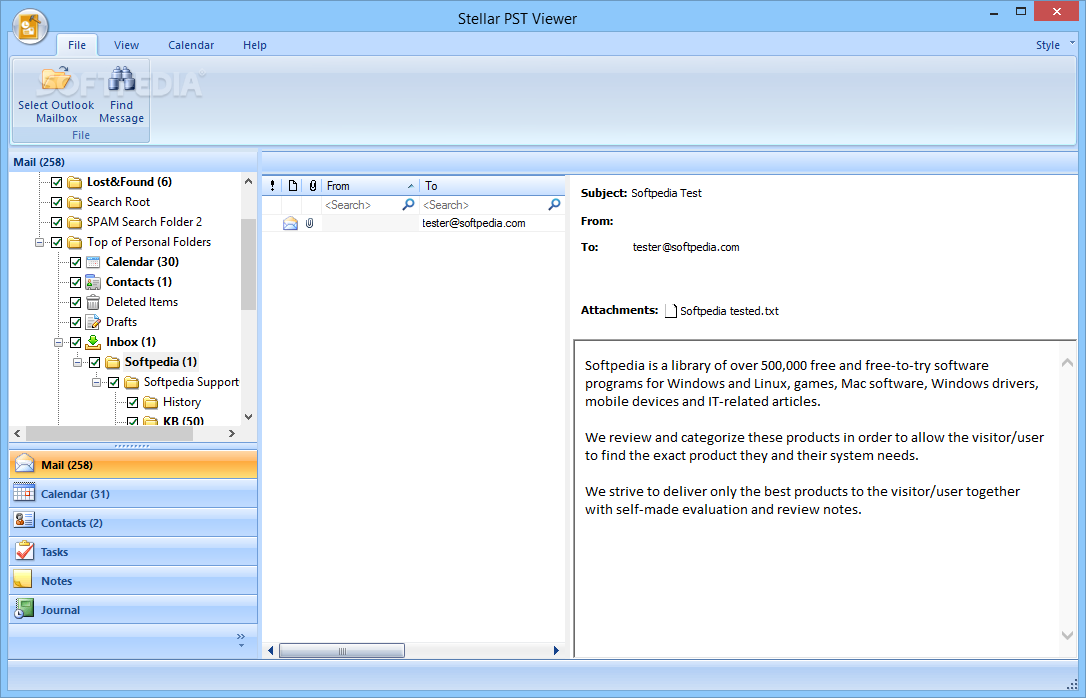Click the Inbox download arrow icon
The width and height of the screenshot is (1086, 698).
[93, 342]
